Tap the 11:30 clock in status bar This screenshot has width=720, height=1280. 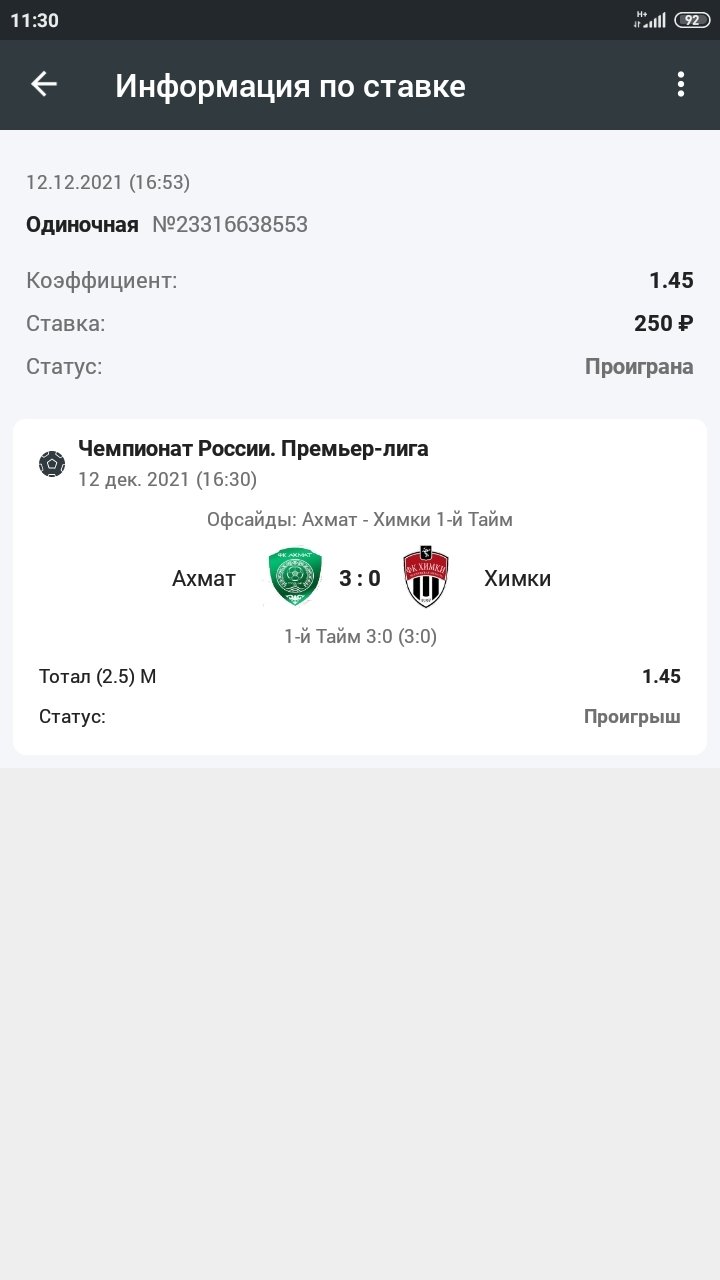pyautogui.click(x=35, y=20)
